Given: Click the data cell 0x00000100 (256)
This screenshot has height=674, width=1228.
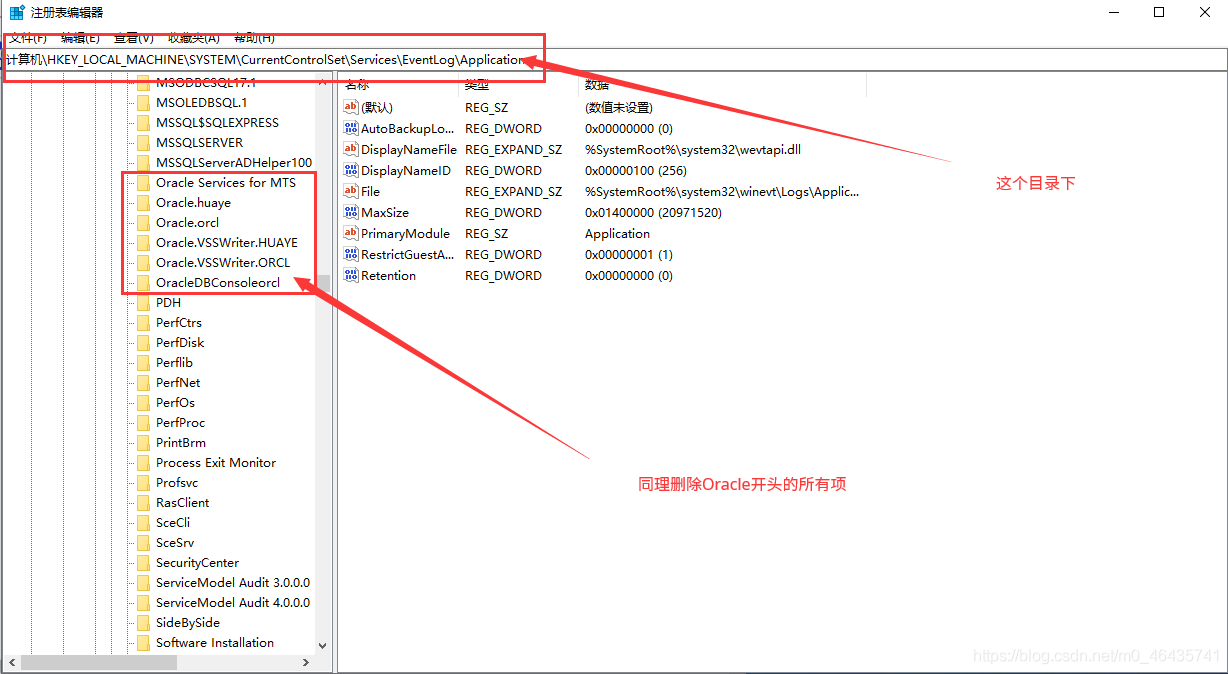Looking at the screenshot, I should pos(636,170).
